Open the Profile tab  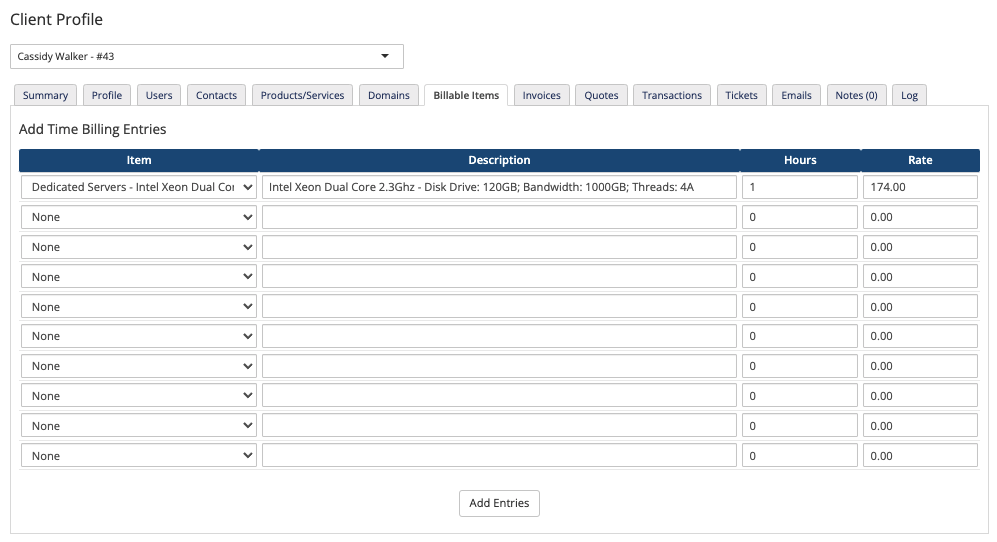coord(107,95)
